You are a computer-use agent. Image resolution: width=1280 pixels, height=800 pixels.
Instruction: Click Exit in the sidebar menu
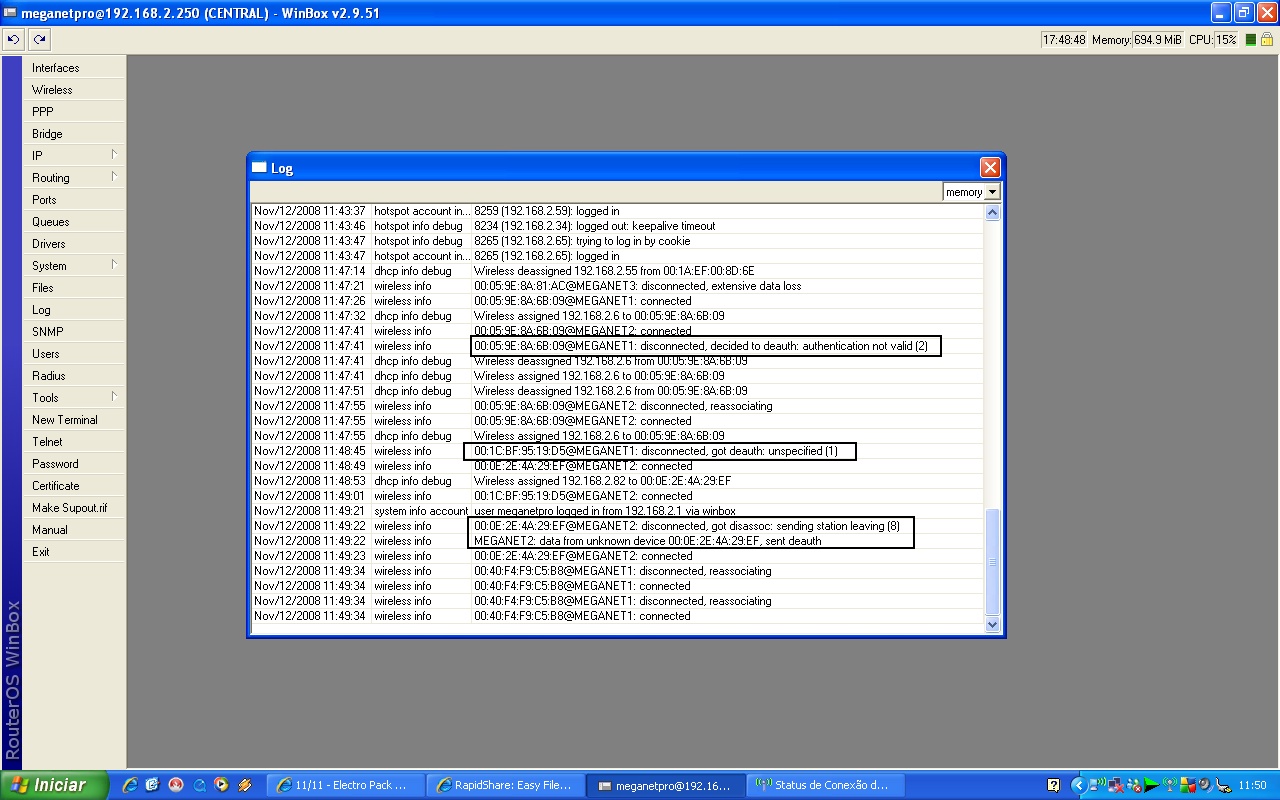[75, 551]
